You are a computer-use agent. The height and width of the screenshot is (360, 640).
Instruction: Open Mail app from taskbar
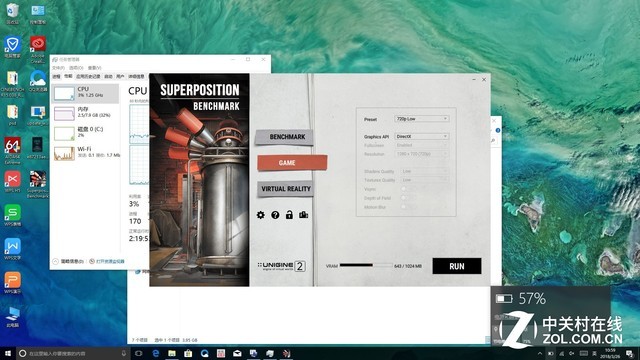pyautogui.click(x=237, y=353)
